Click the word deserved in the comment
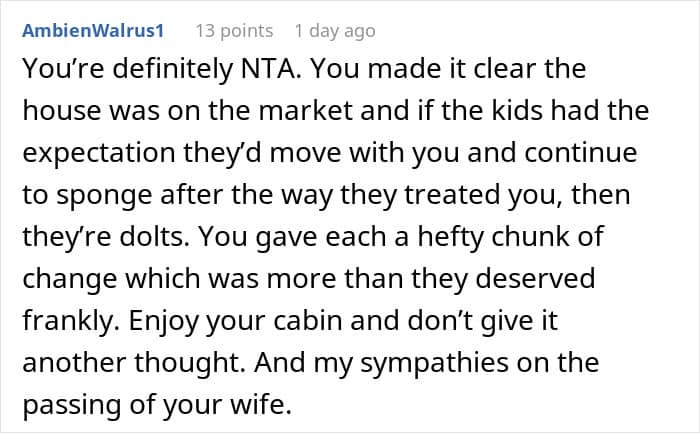The width and height of the screenshot is (700, 433). tap(535, 279)
